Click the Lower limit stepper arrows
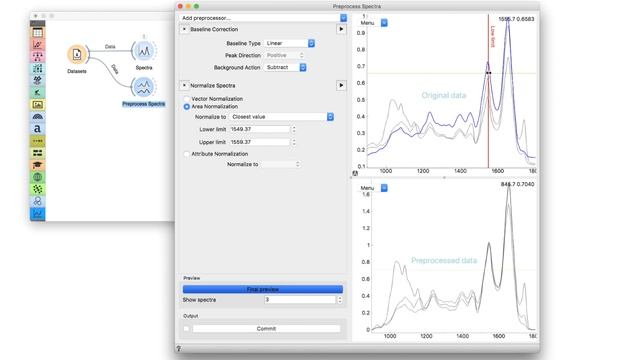 click(293, 129)
